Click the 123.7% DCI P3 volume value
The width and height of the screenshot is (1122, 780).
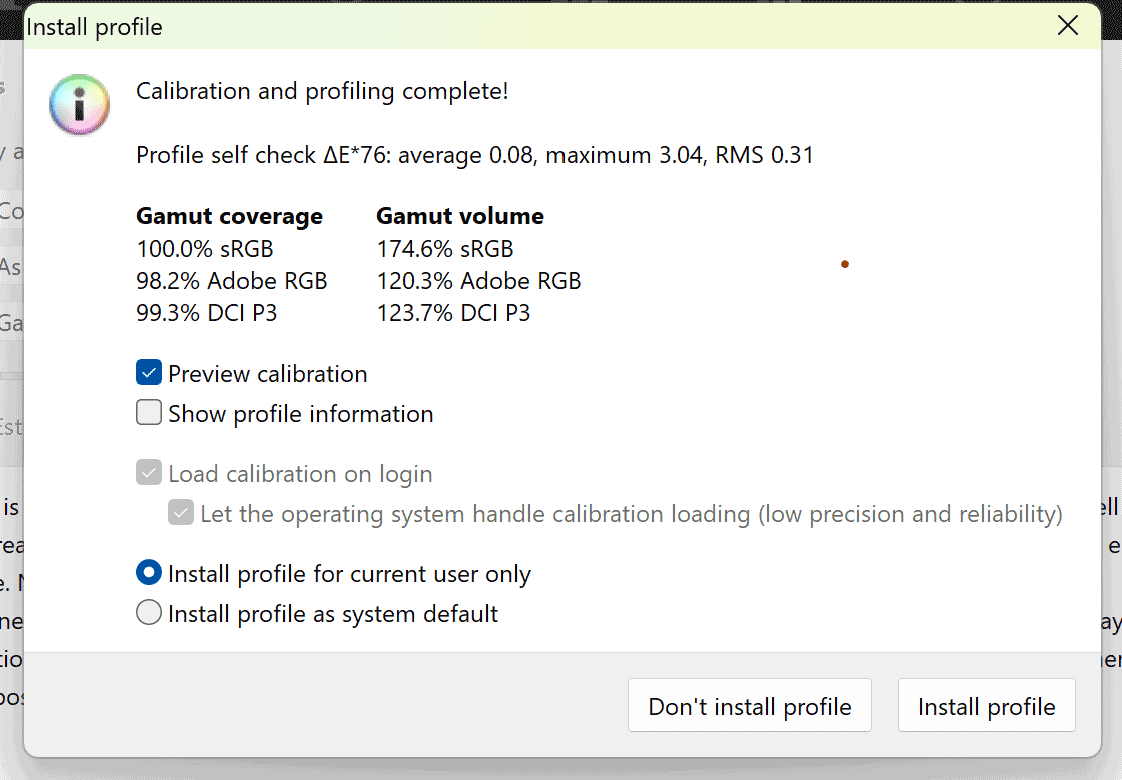[x=453, y=313]
